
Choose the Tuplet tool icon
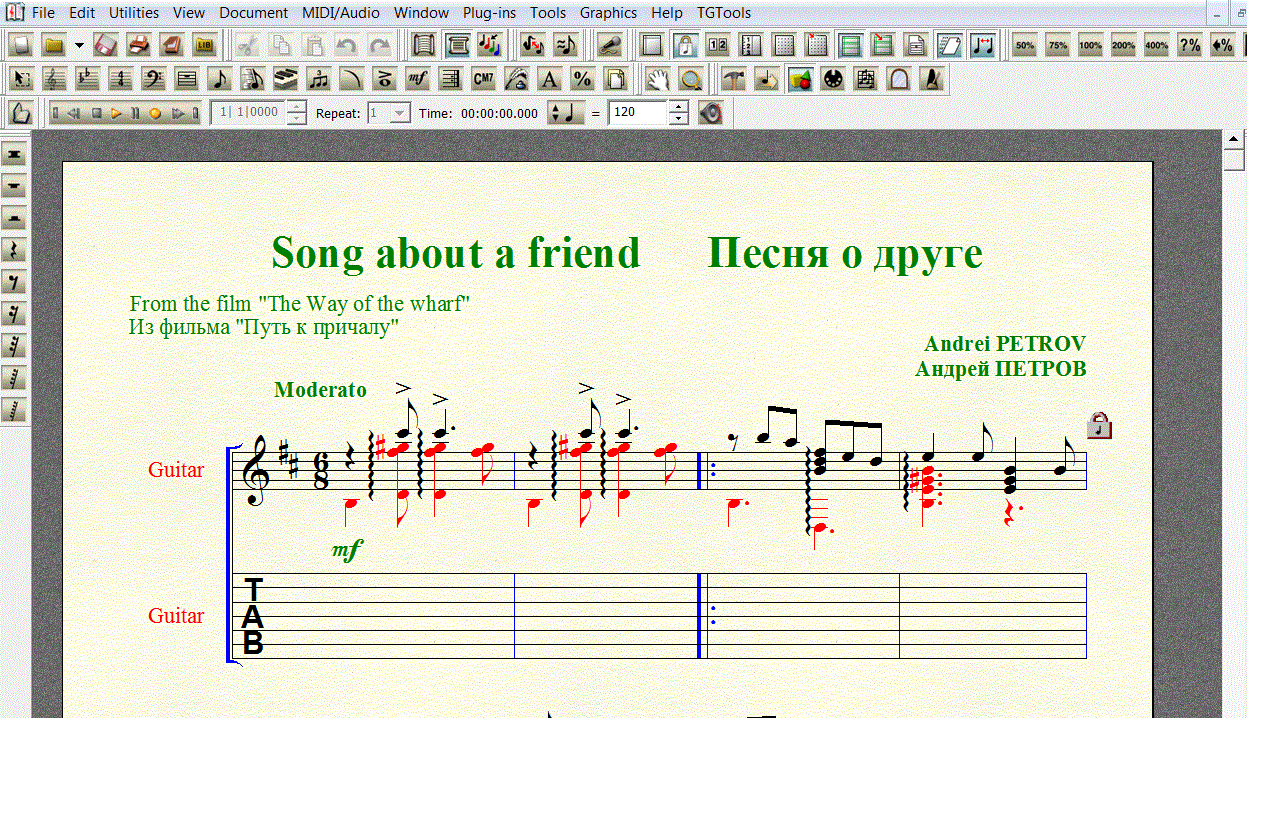(x=318, y=79)
